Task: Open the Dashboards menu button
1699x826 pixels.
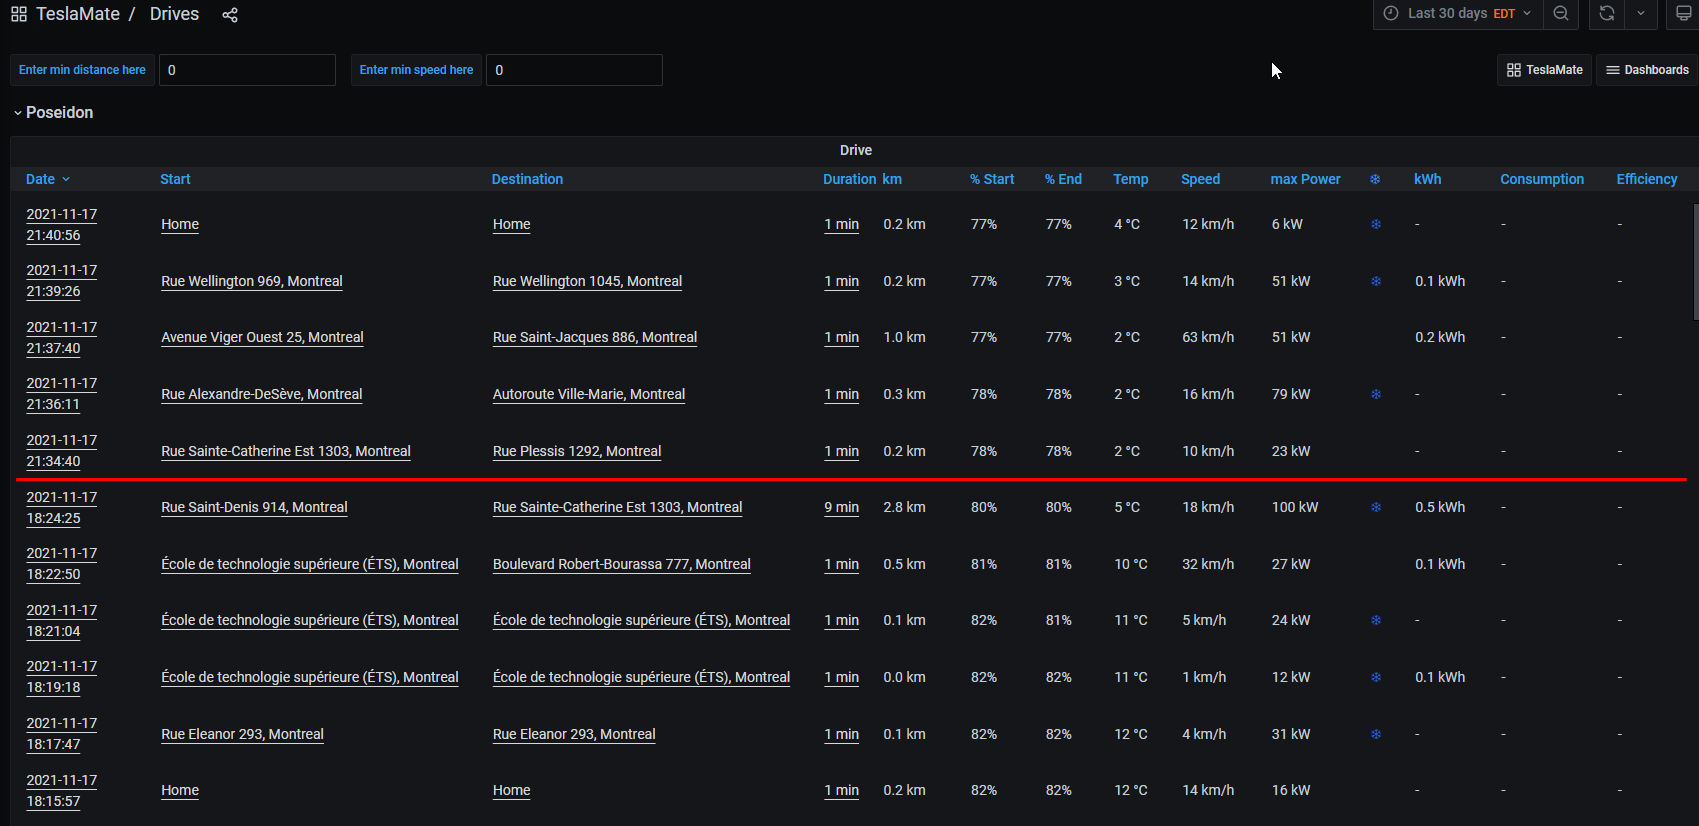Action: (x=1647, y=70)
